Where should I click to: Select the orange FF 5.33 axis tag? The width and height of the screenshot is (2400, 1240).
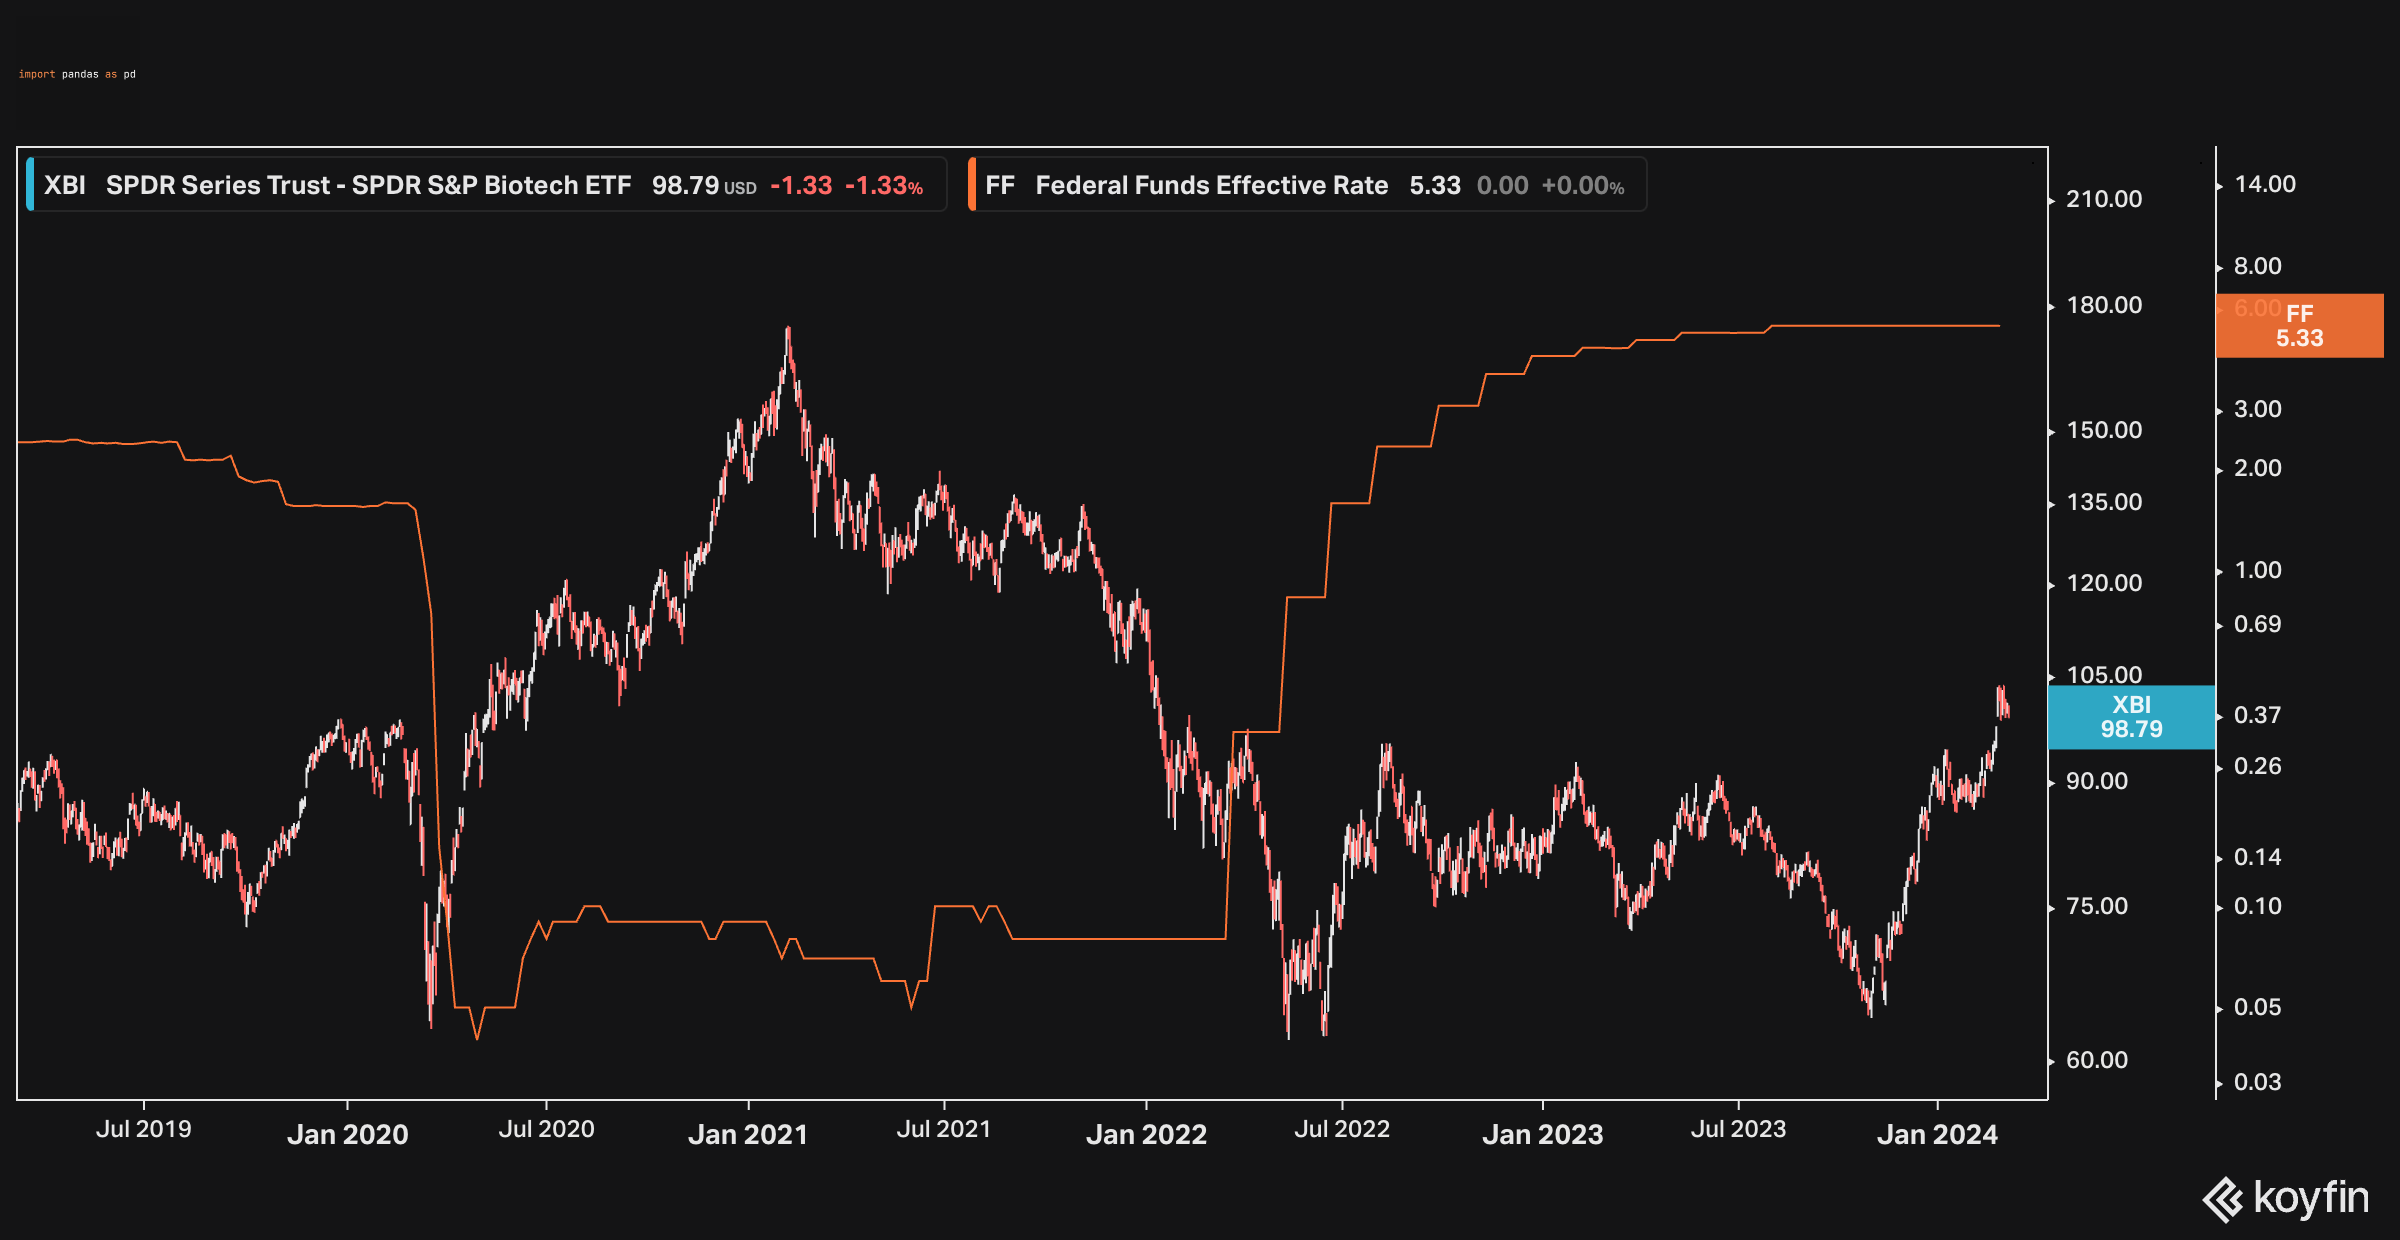tap(2299, 326)
